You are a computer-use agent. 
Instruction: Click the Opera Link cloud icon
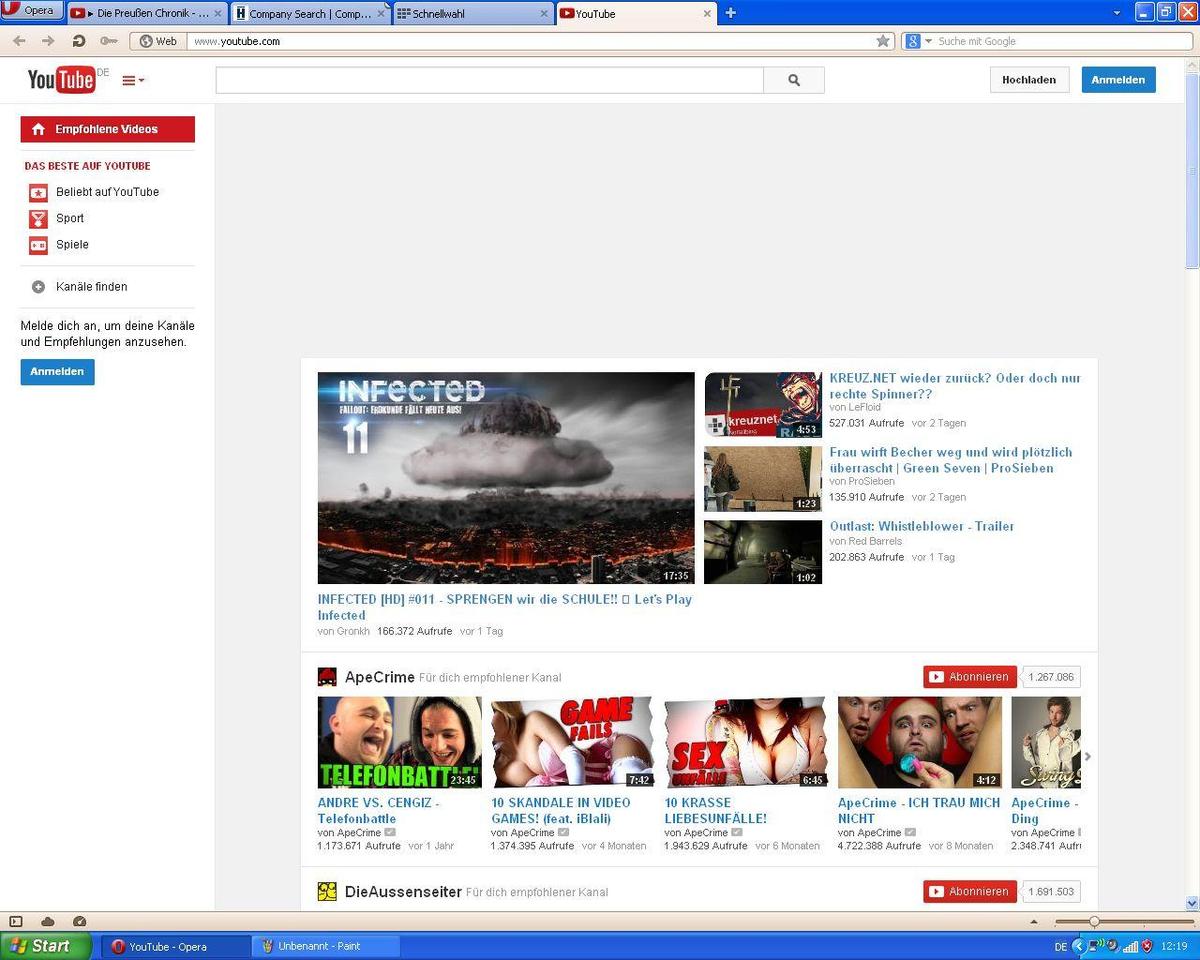(x=48, y=921)
